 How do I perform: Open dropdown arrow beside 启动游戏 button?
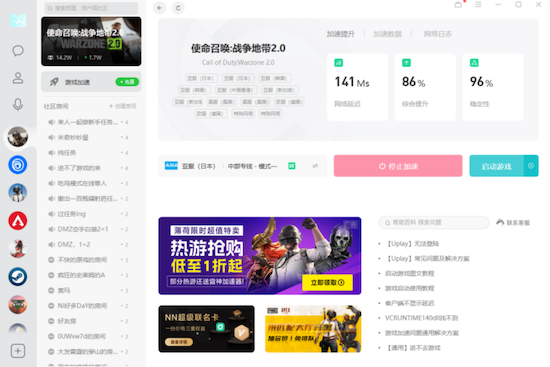531,166
